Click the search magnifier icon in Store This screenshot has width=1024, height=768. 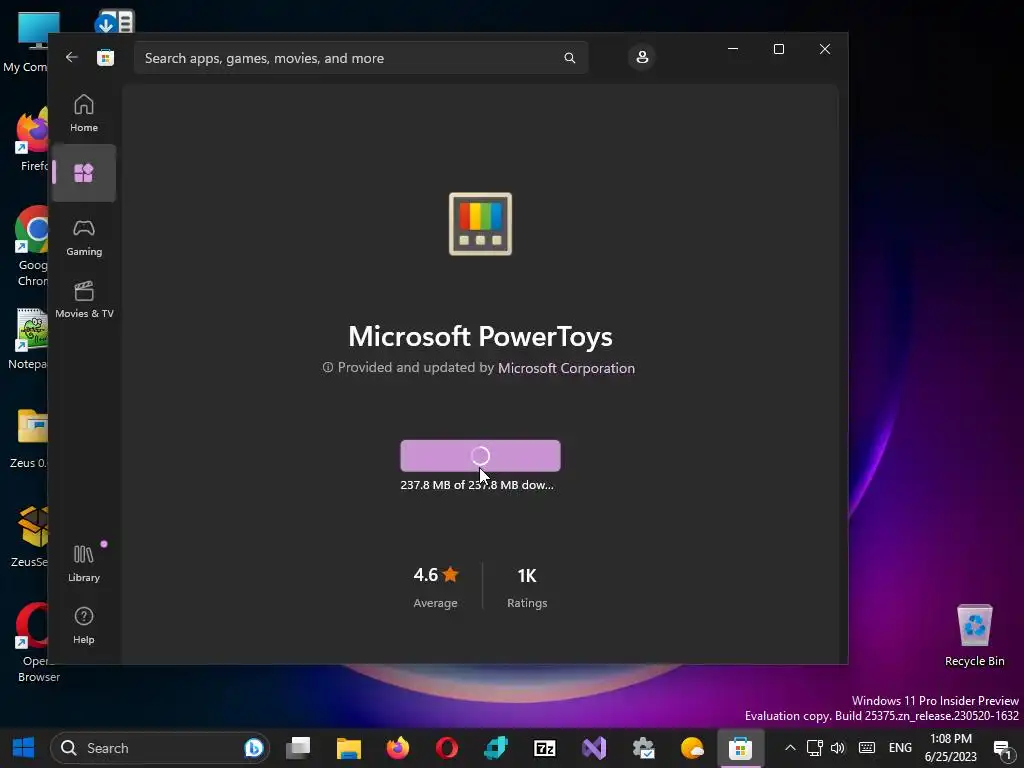pos(569,58)
